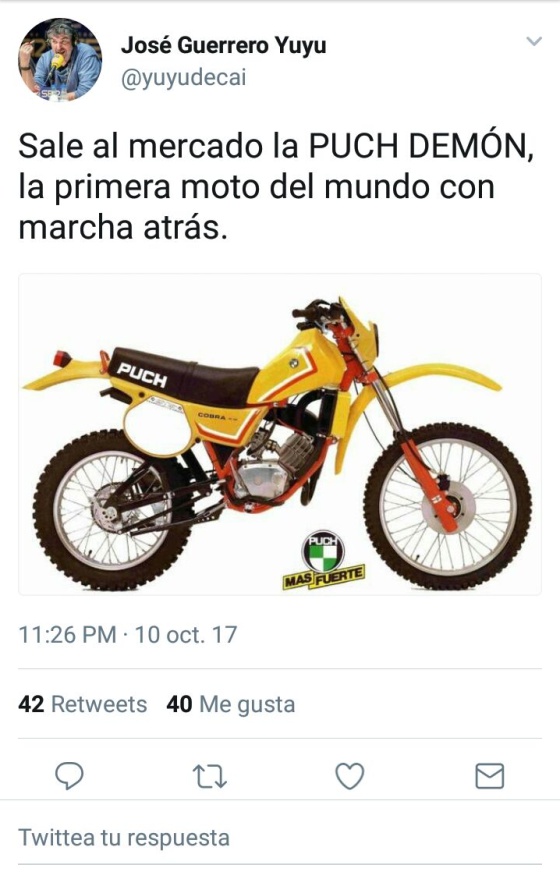
Task: Like the tweet with heart icon
Action: pos(350,776)
